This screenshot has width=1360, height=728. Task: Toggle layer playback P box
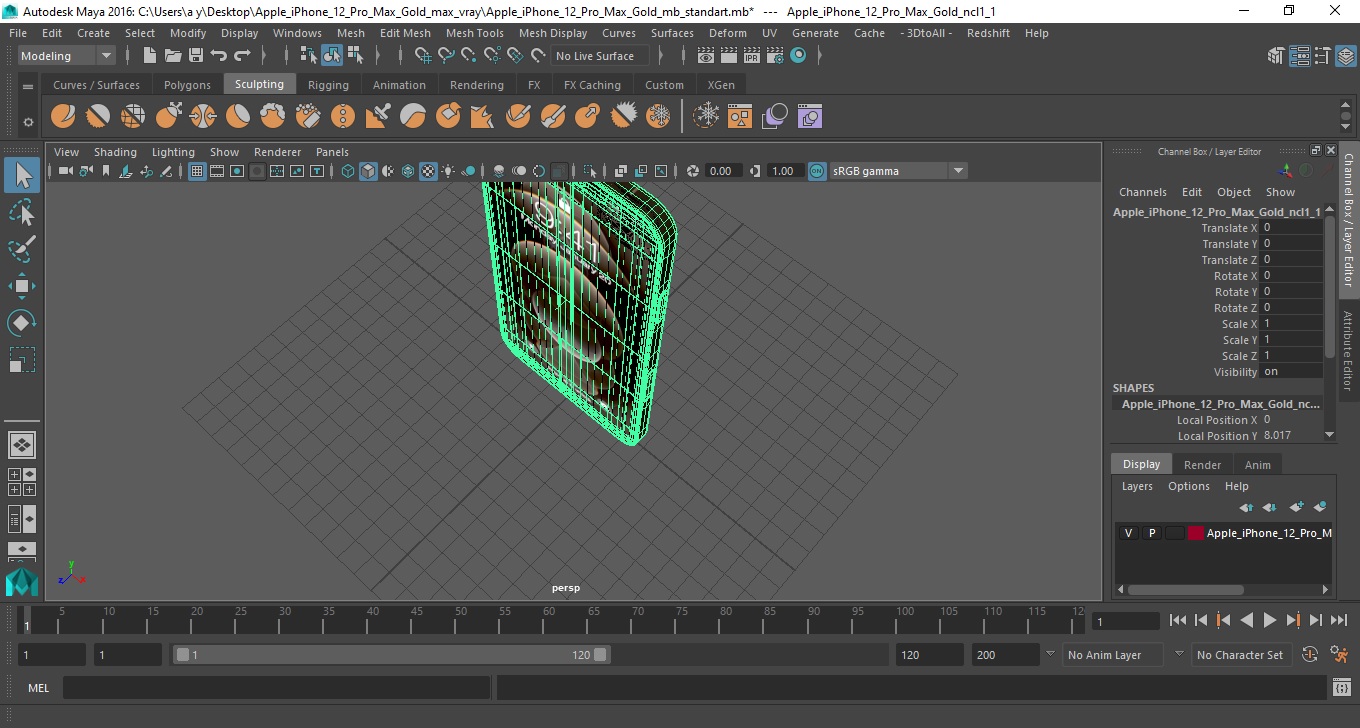[x=1152, y=533]
